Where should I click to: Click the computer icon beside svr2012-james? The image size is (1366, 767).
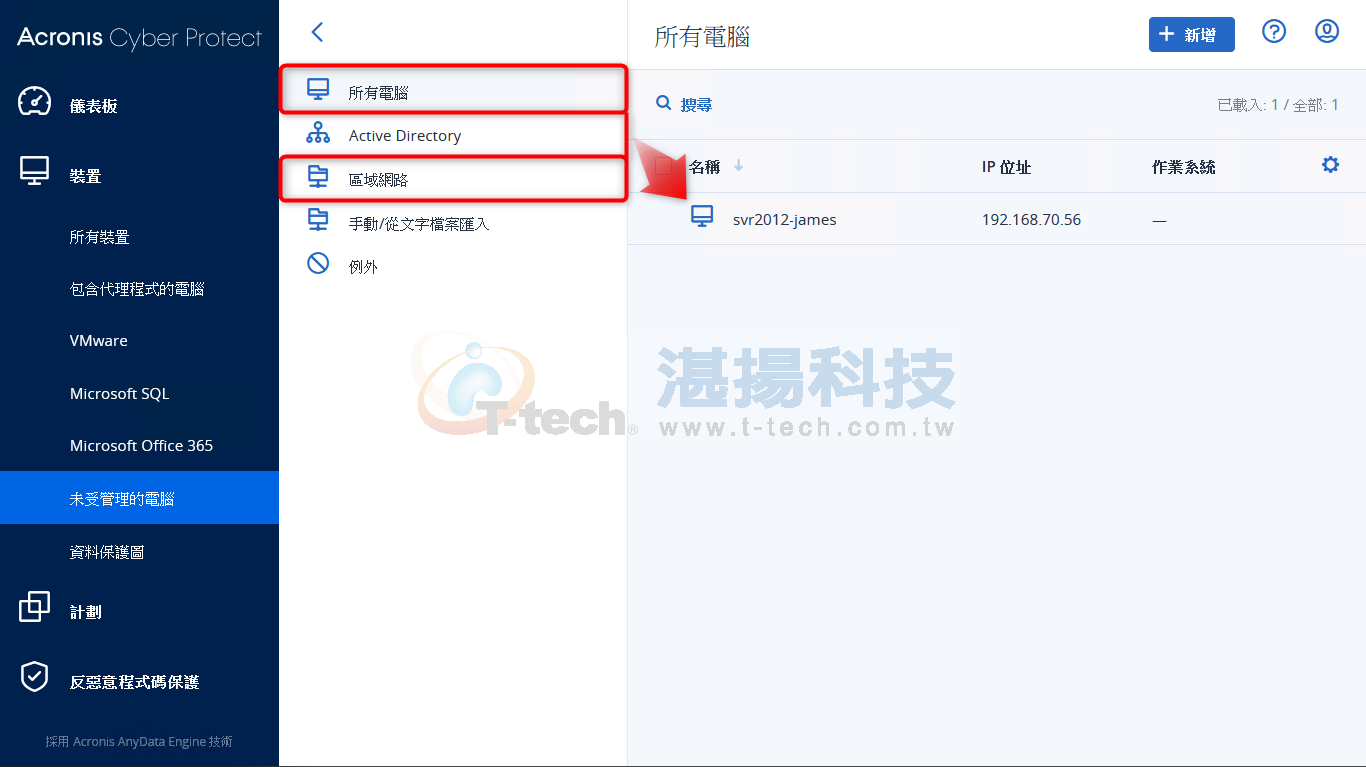pyautogui.click(x=703, y=217)
